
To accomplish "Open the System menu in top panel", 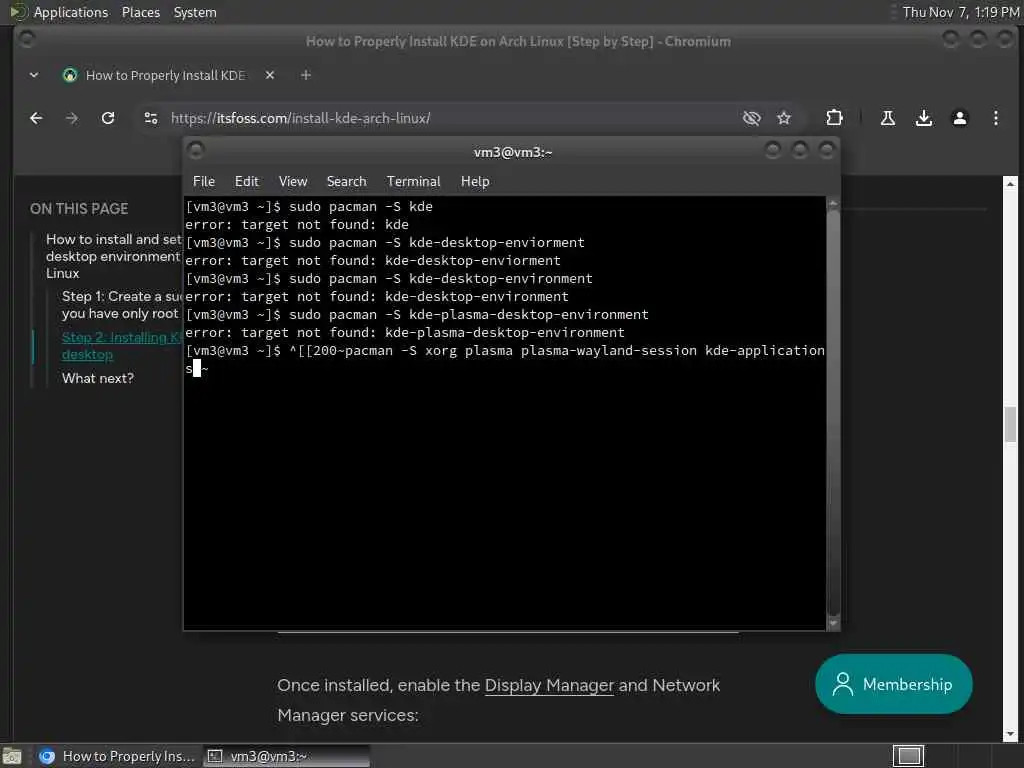I will (195, 12).
